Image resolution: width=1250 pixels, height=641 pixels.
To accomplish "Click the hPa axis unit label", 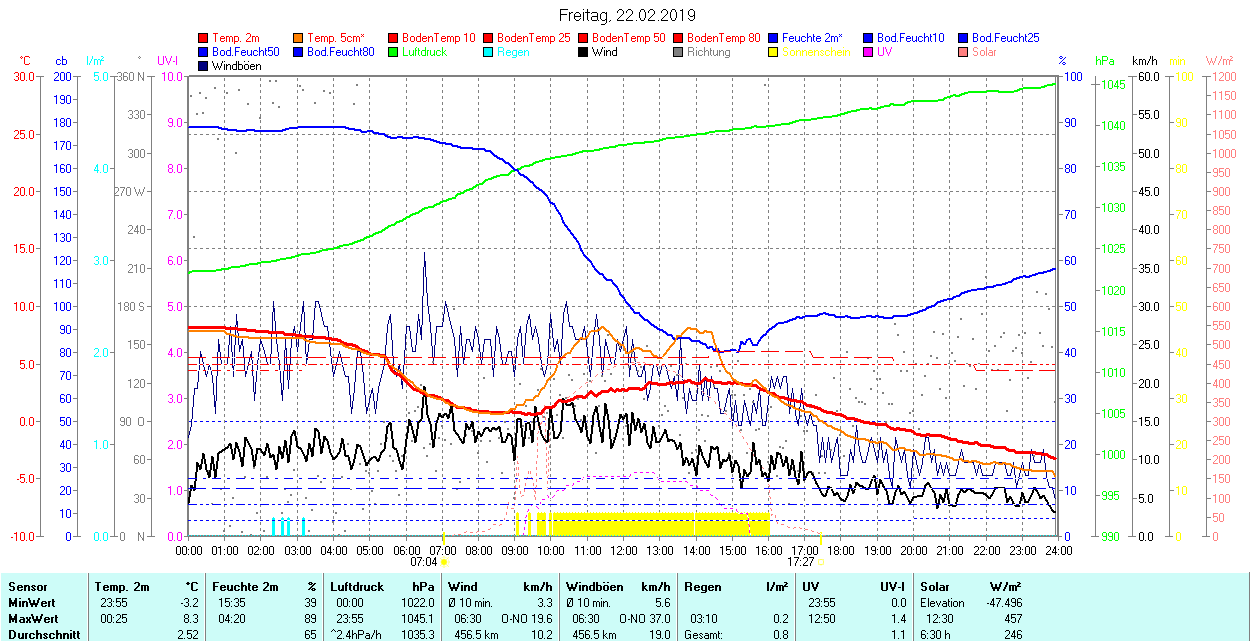I will [1105, 61].
